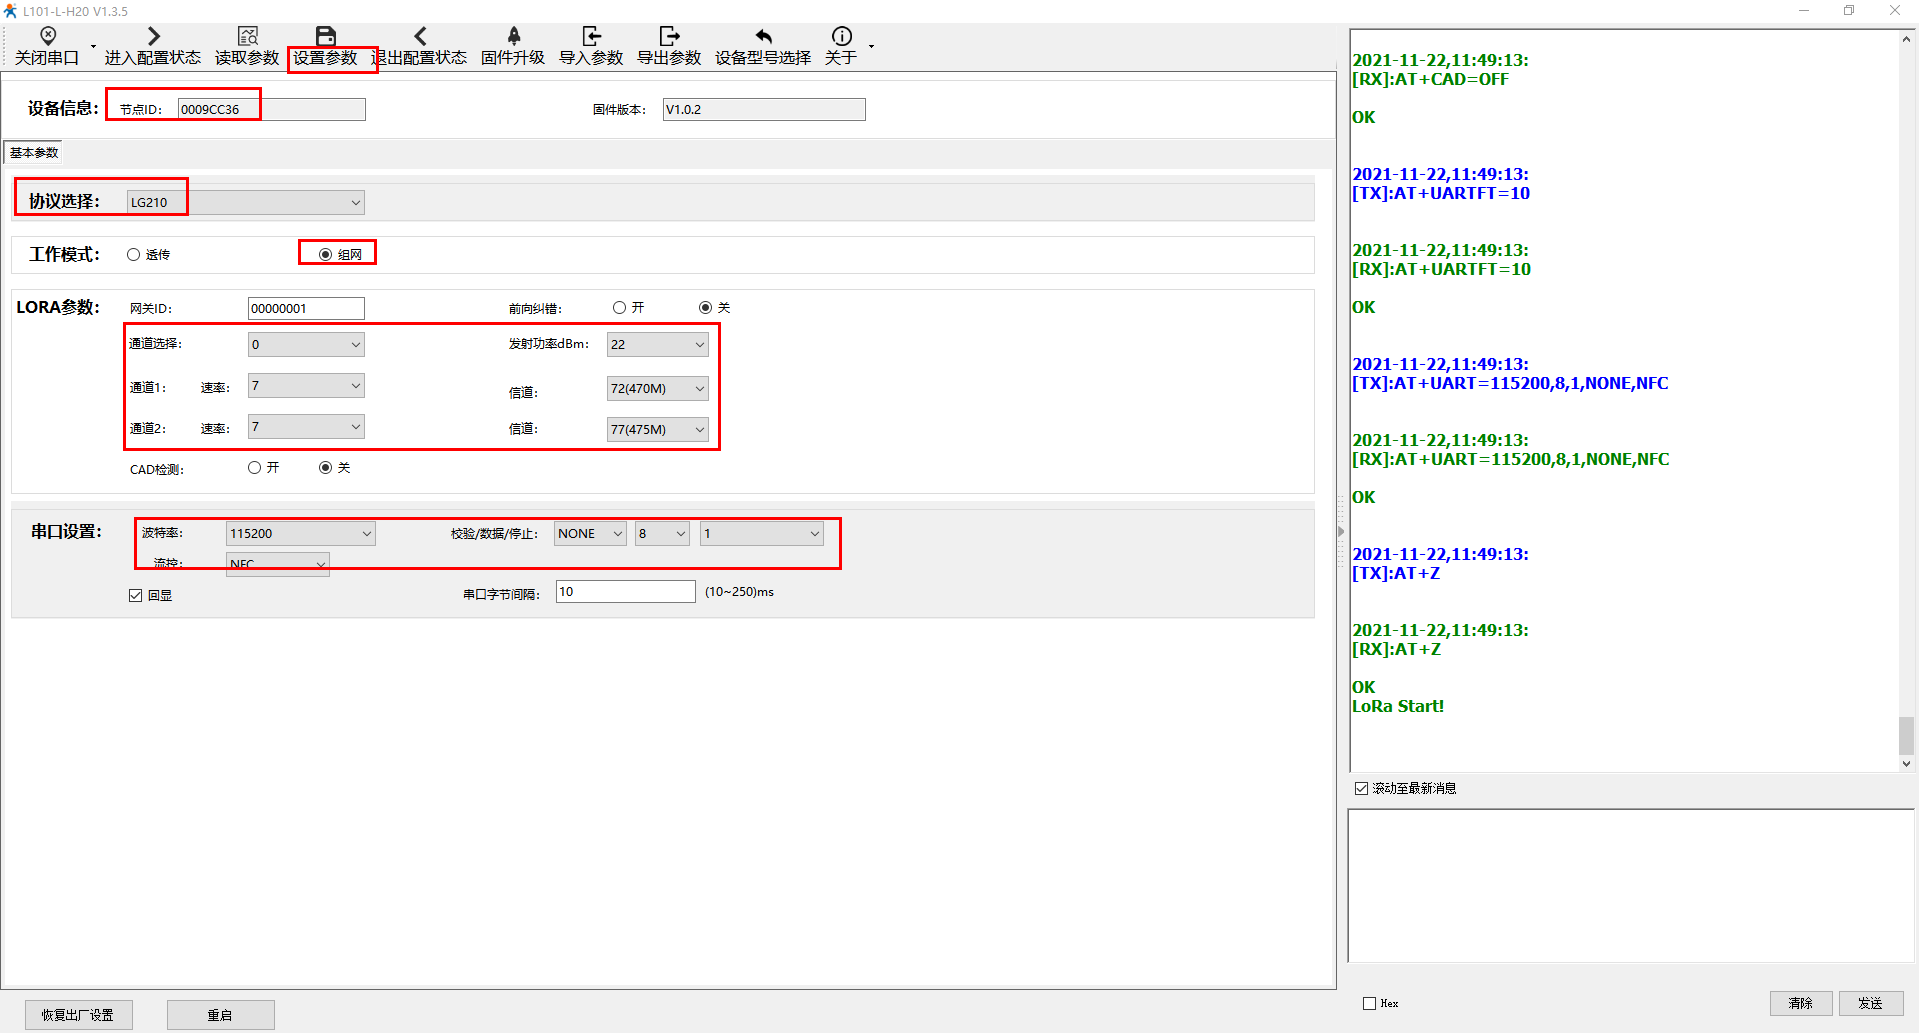Click the 进入配置状态 enter config icon

153,37
